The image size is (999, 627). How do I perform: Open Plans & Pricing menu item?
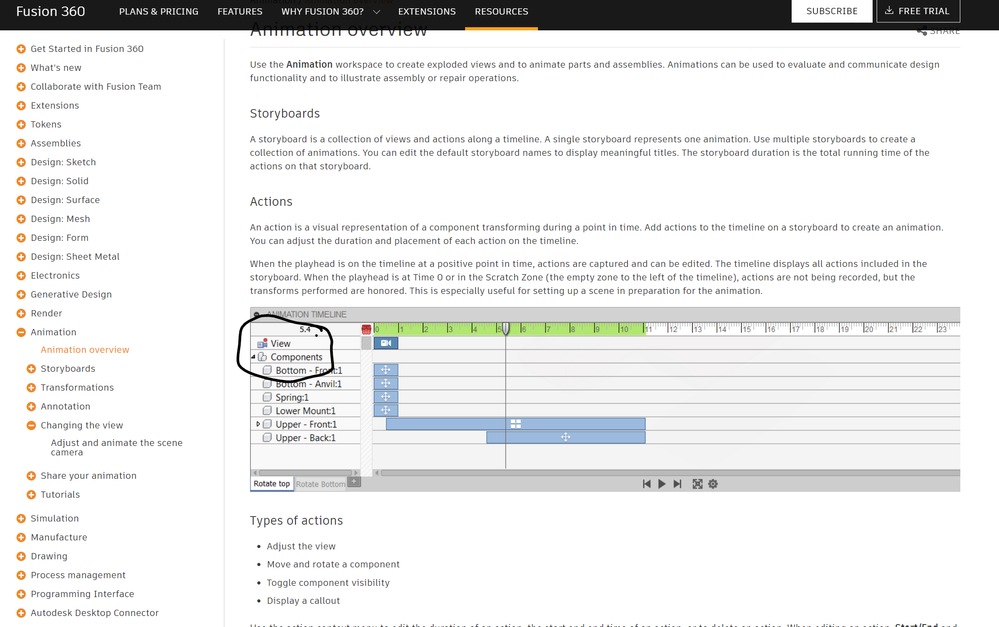coord(159,11)
